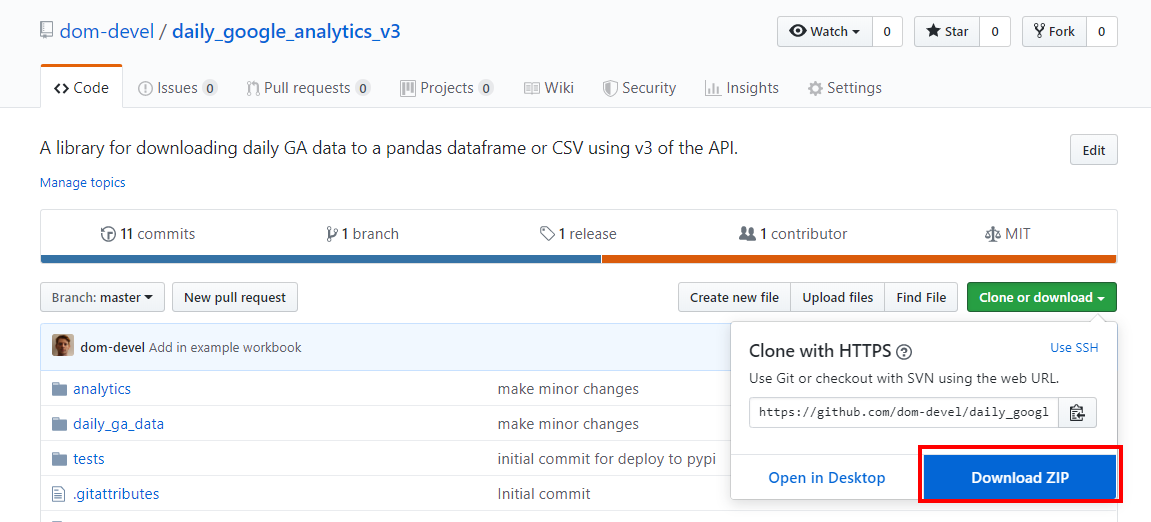This screenshot has height=522, width=1151.
Task: Click the orange language bar segment
Action: [x=859, y=259]
